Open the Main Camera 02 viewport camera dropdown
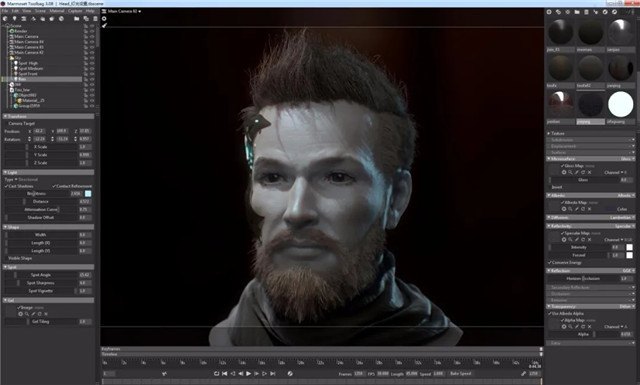Image resolution: width=640 pixels, height=385 pixels. (124, 11)
